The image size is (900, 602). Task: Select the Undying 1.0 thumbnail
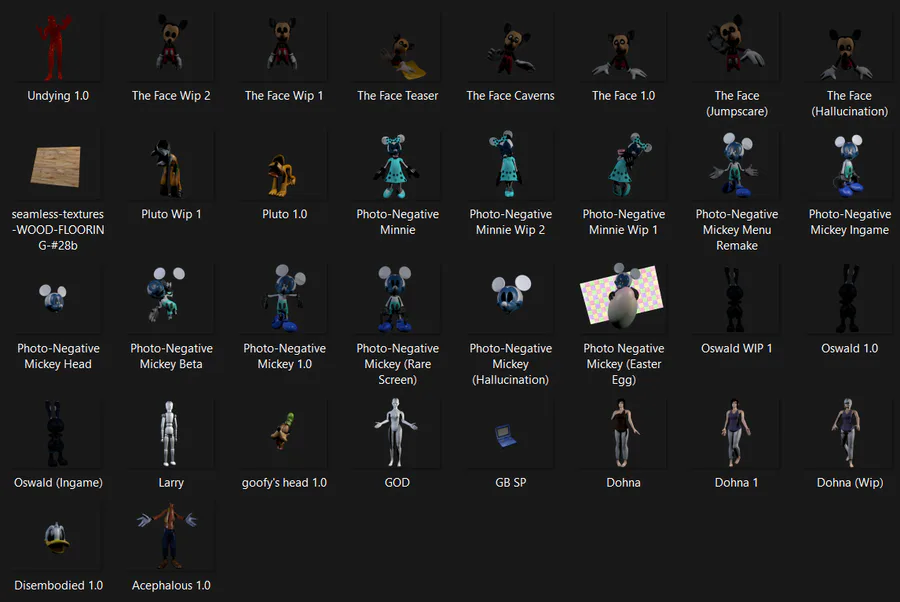coord(55,48)
